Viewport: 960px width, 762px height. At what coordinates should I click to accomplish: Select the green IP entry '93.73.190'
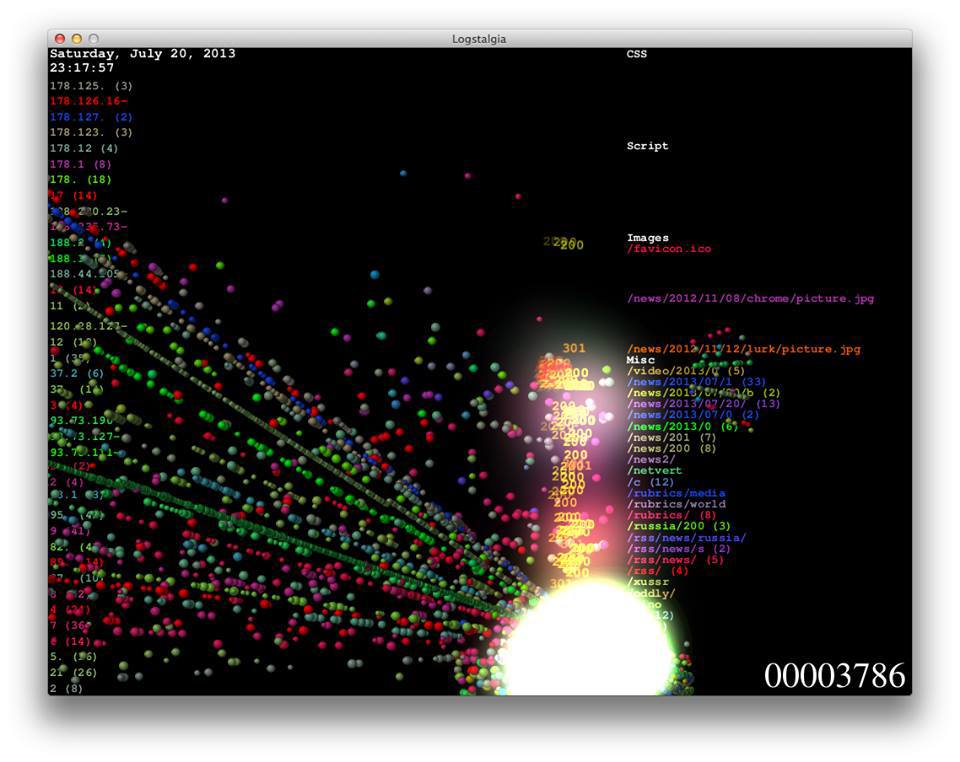(81, 420)
